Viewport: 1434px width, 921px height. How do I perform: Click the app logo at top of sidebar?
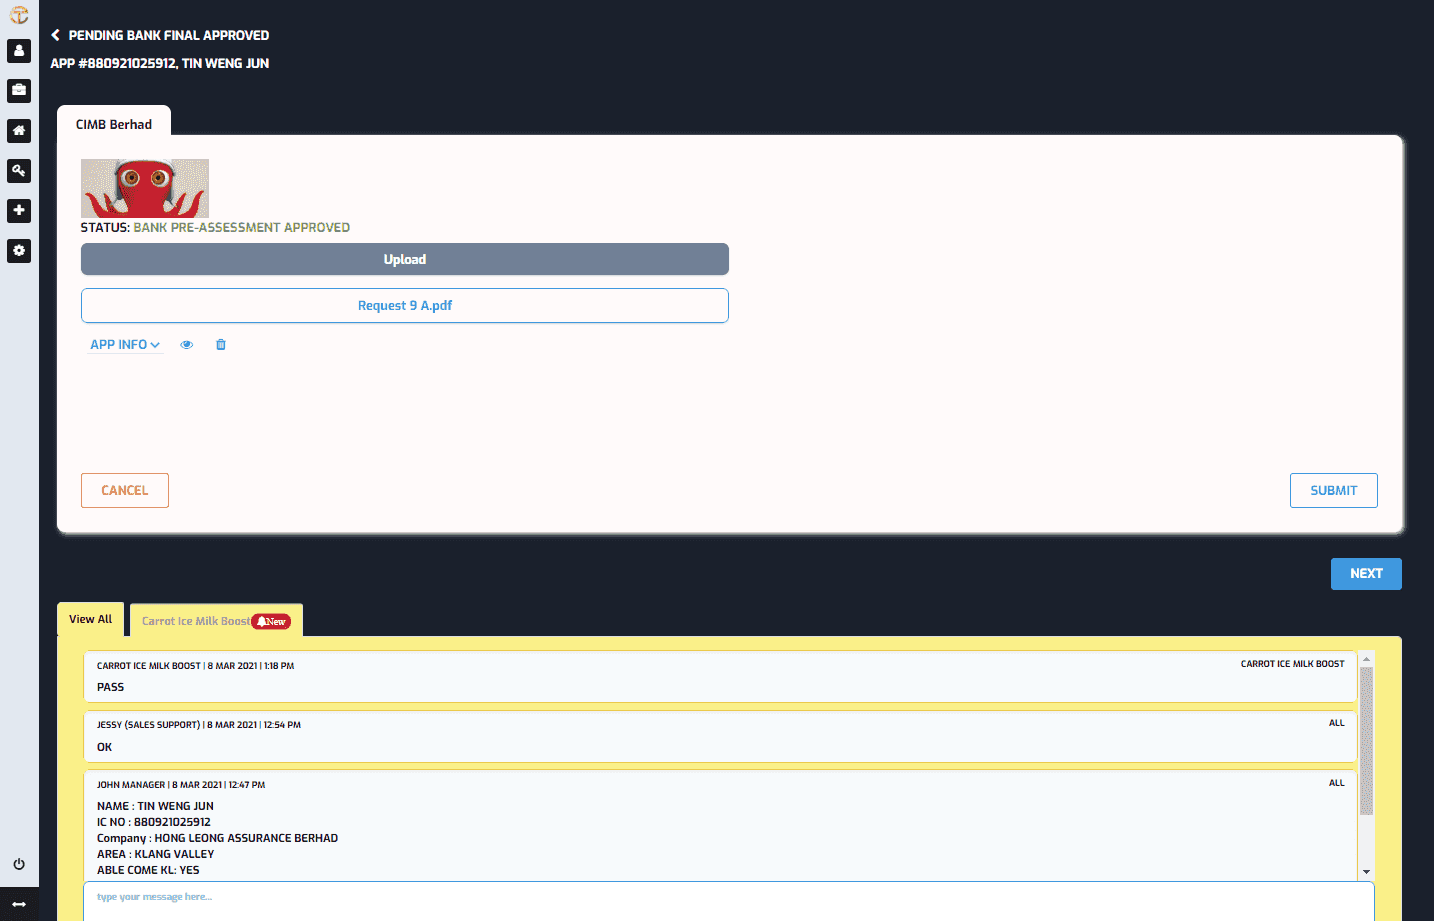tap(18, 15)
